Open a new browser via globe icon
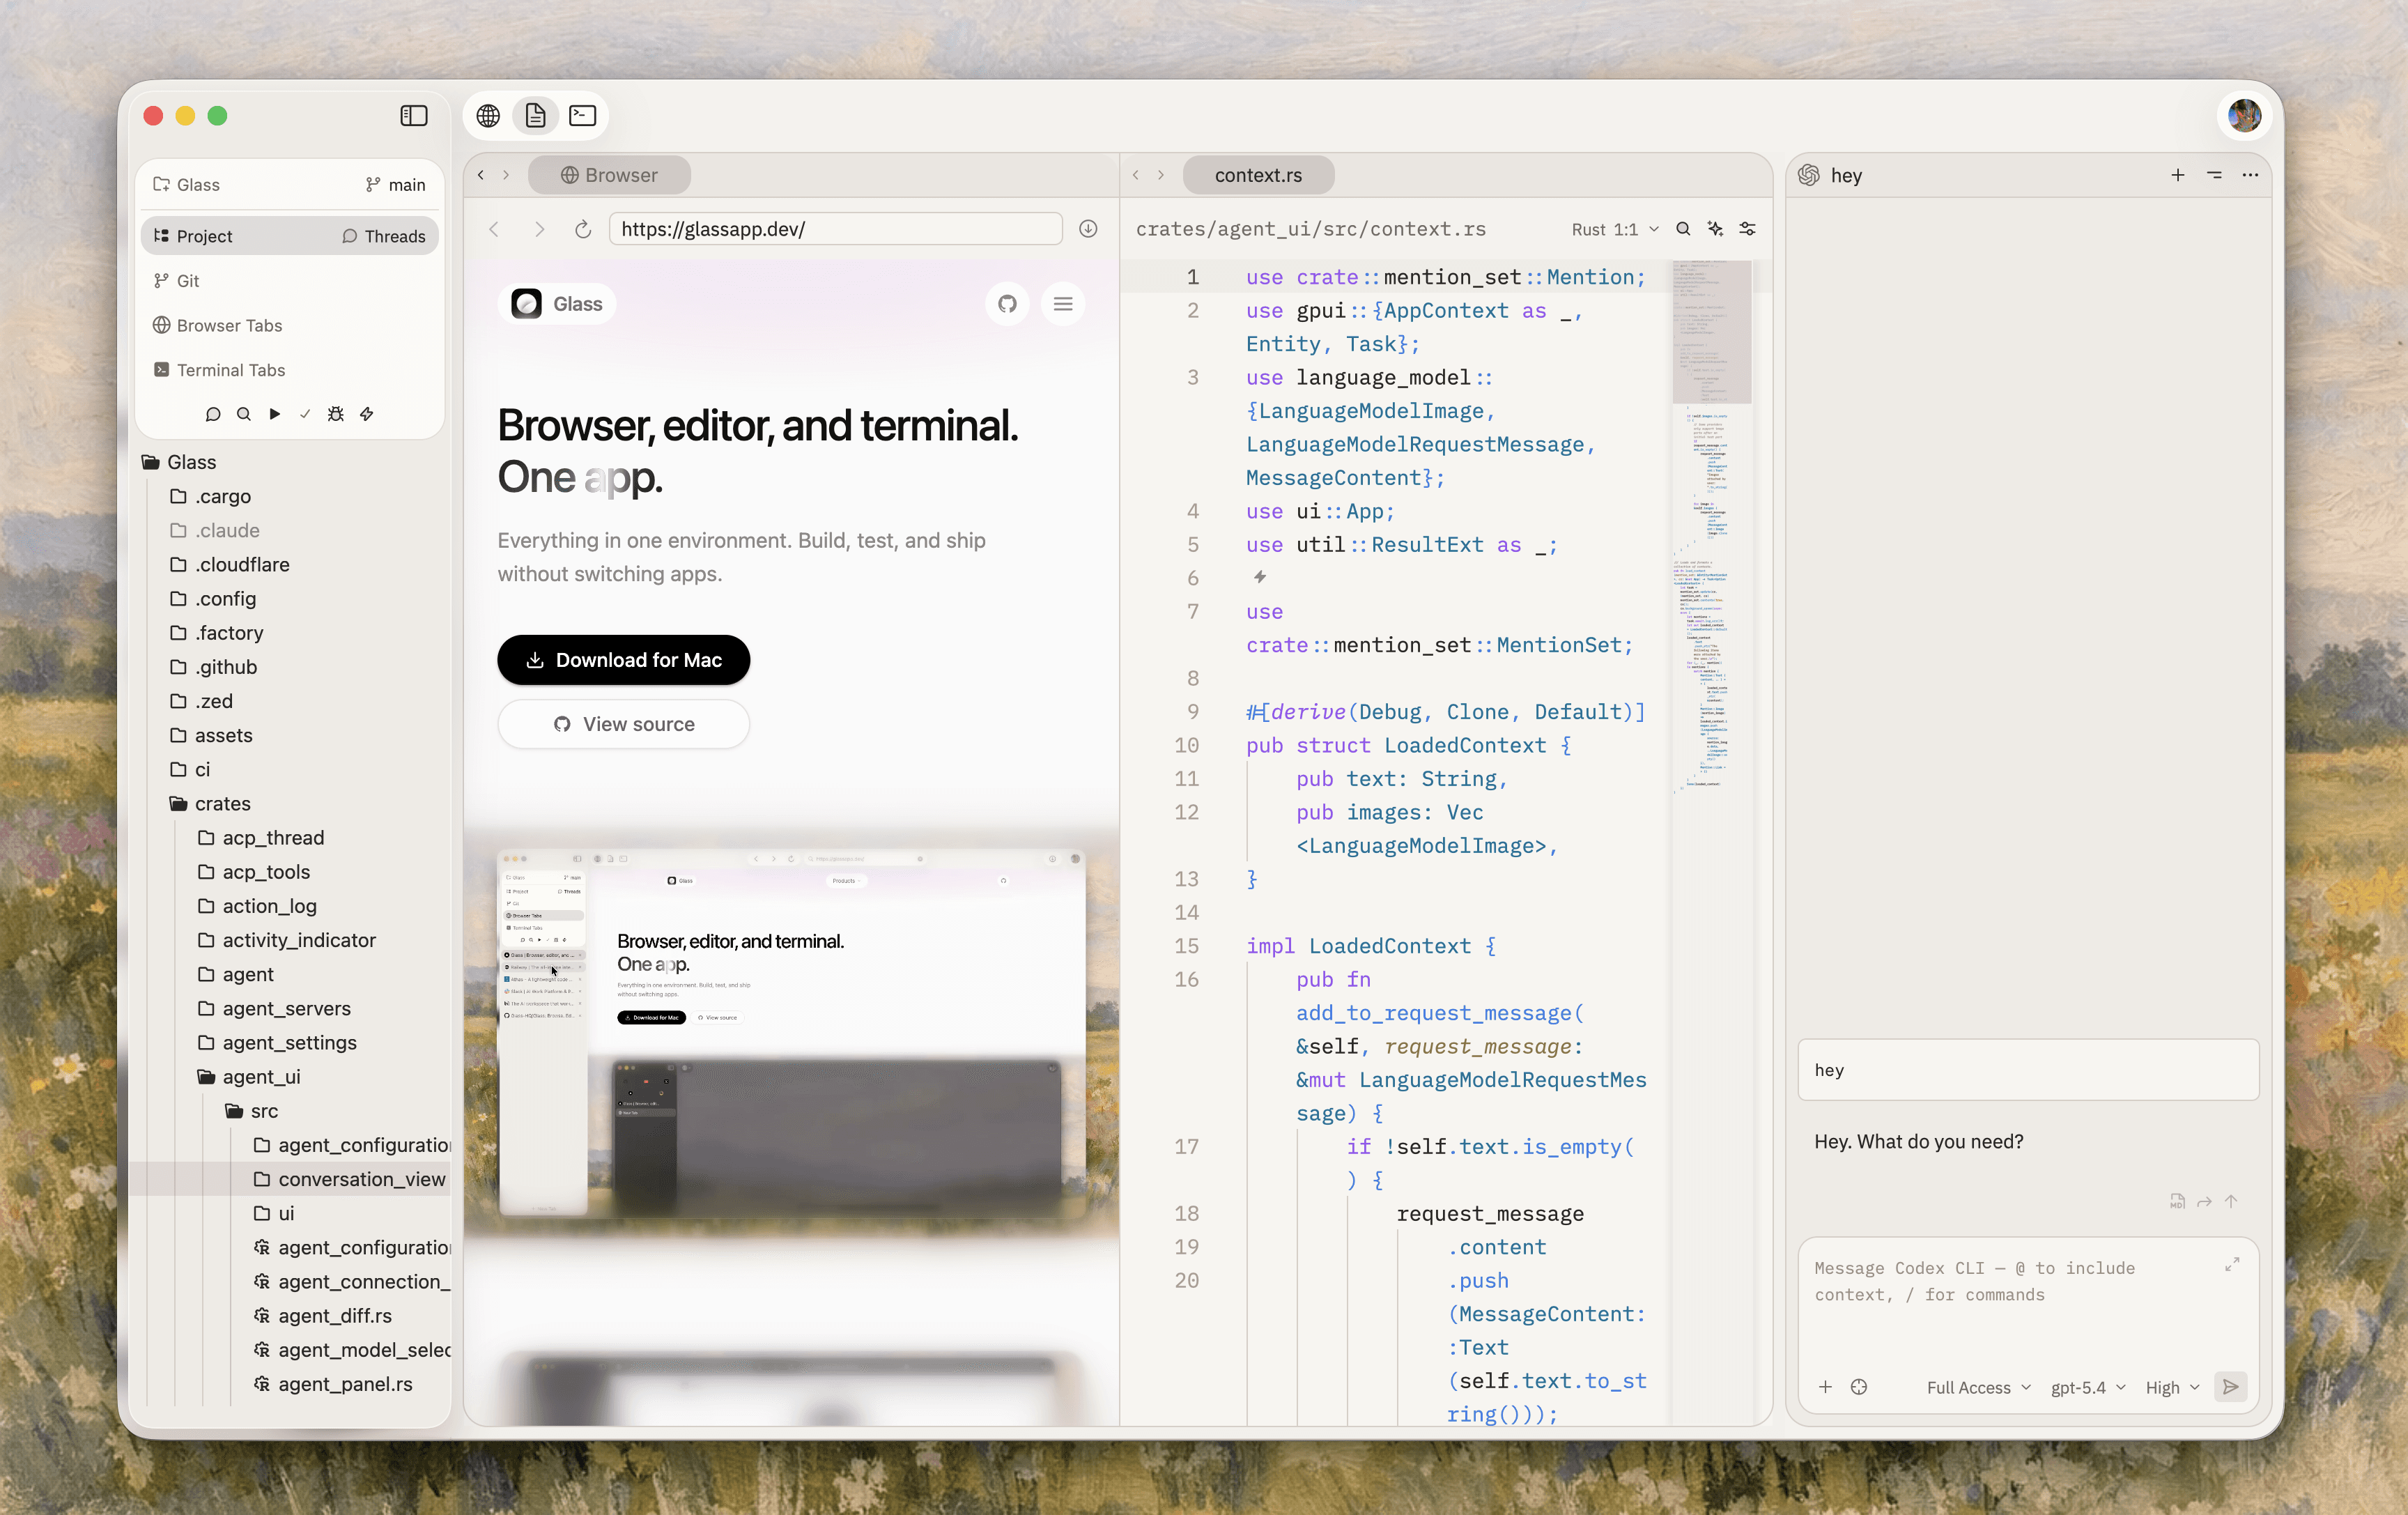This screenshot has width=2408, height=1515. (x=488, y=116)
